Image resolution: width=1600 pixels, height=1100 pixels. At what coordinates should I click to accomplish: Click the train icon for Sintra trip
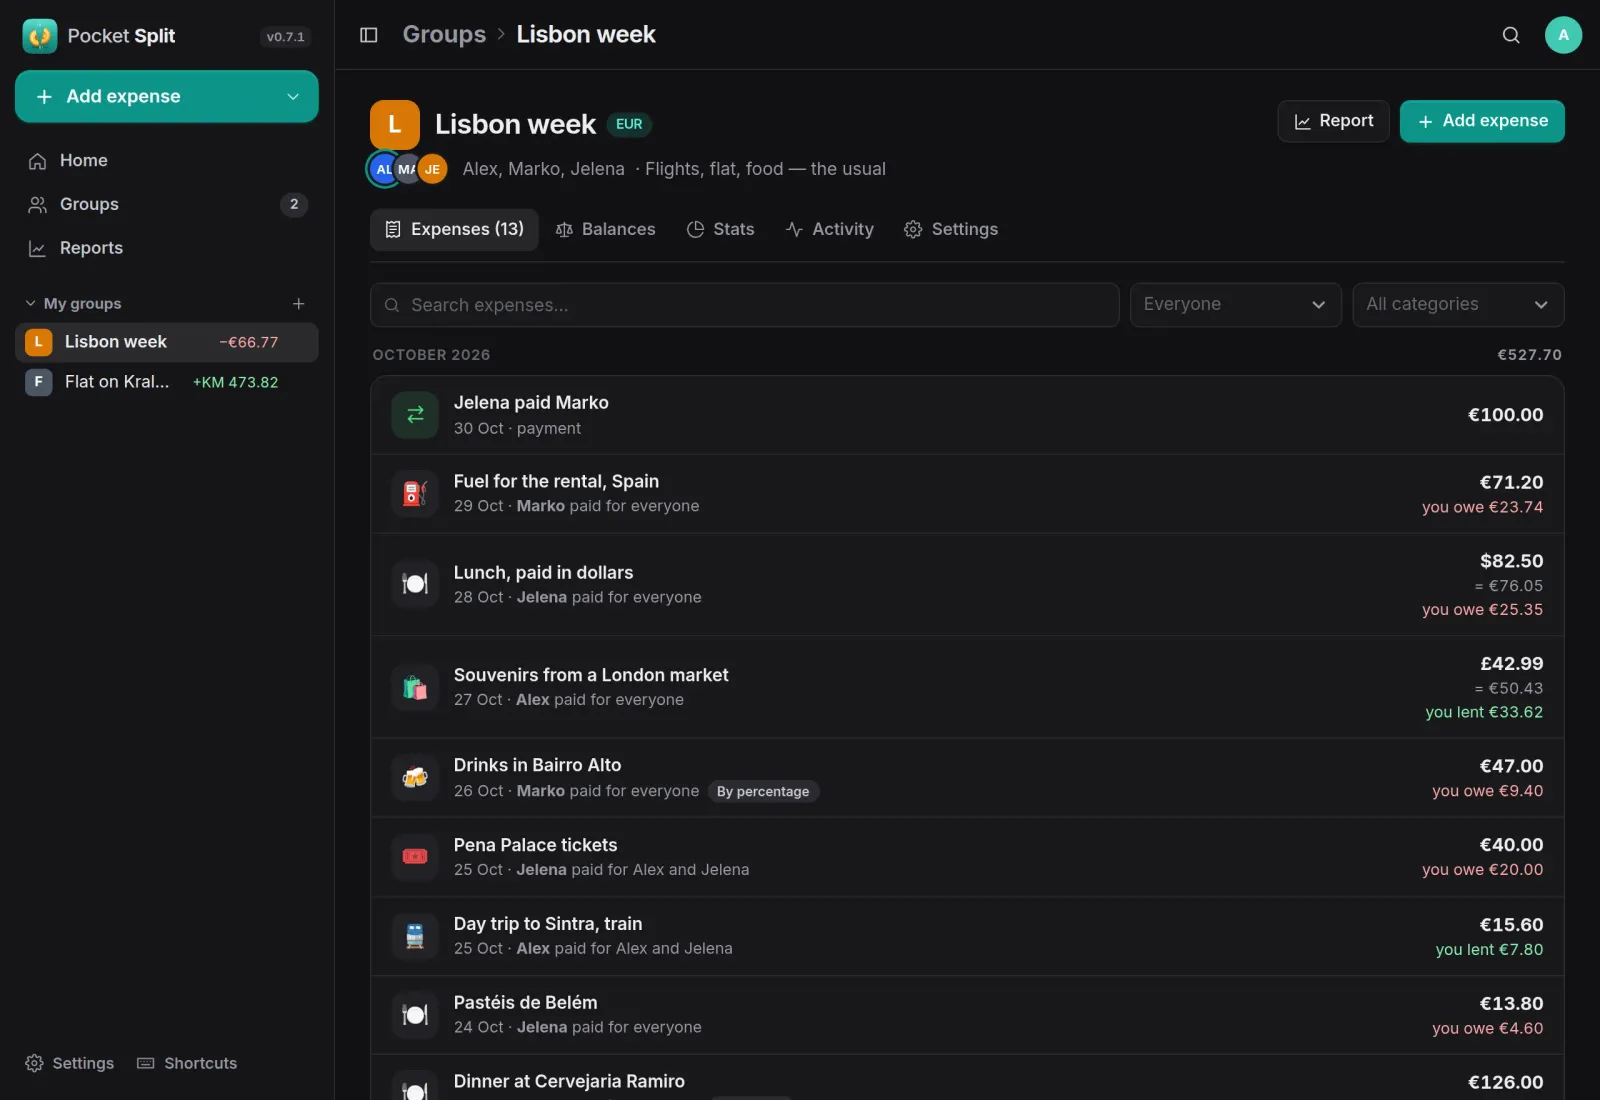415,936
